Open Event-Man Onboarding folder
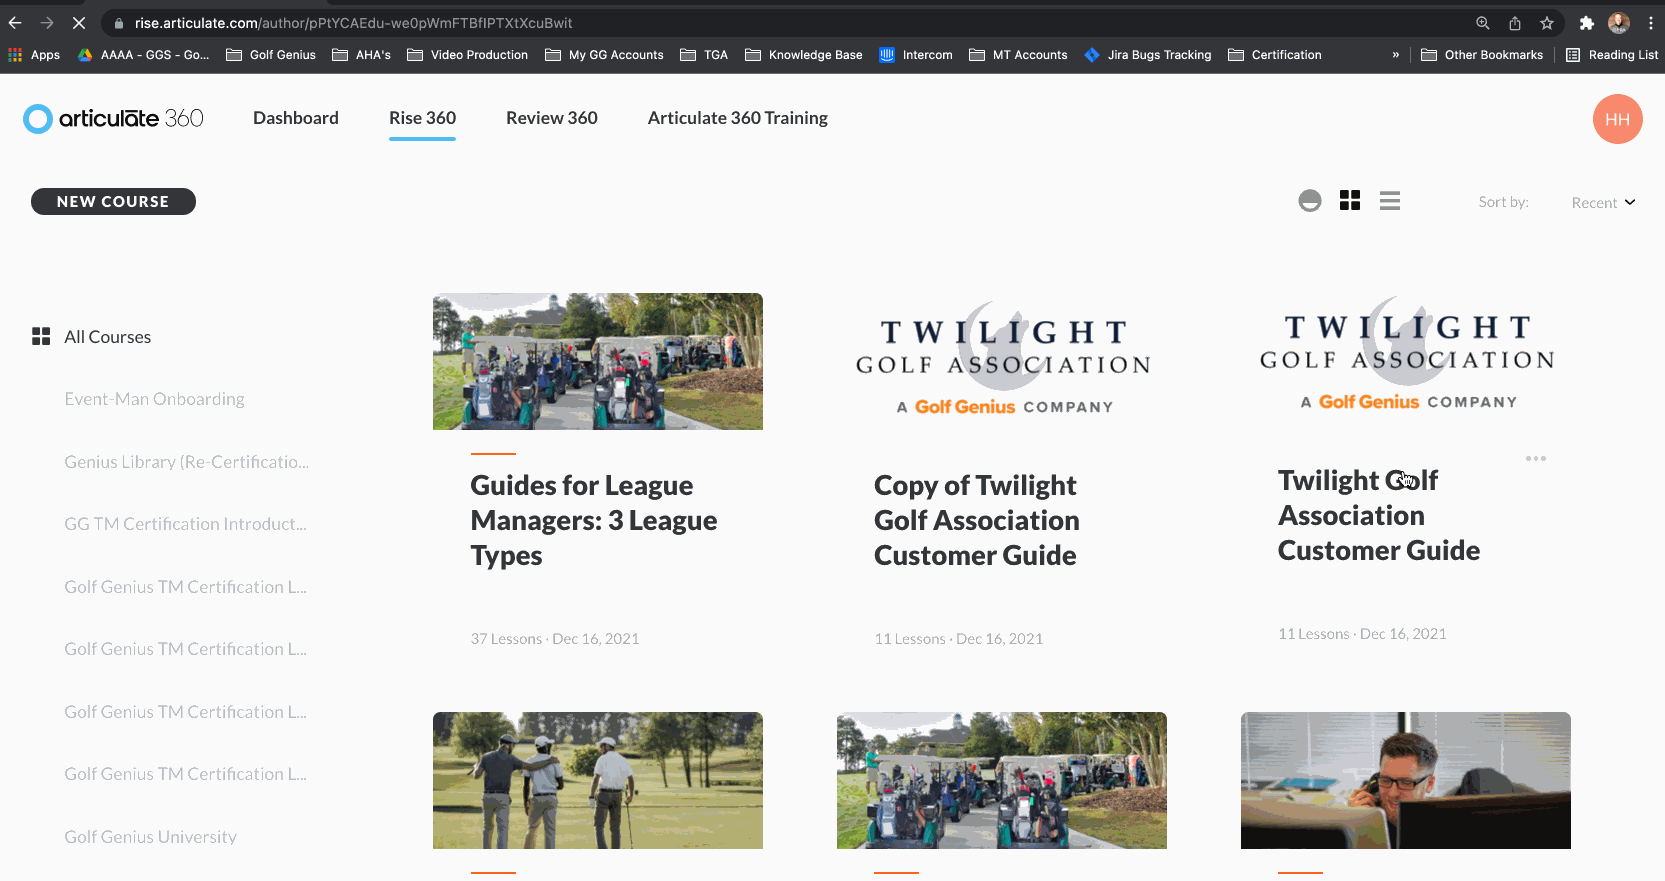 point(154,399)
